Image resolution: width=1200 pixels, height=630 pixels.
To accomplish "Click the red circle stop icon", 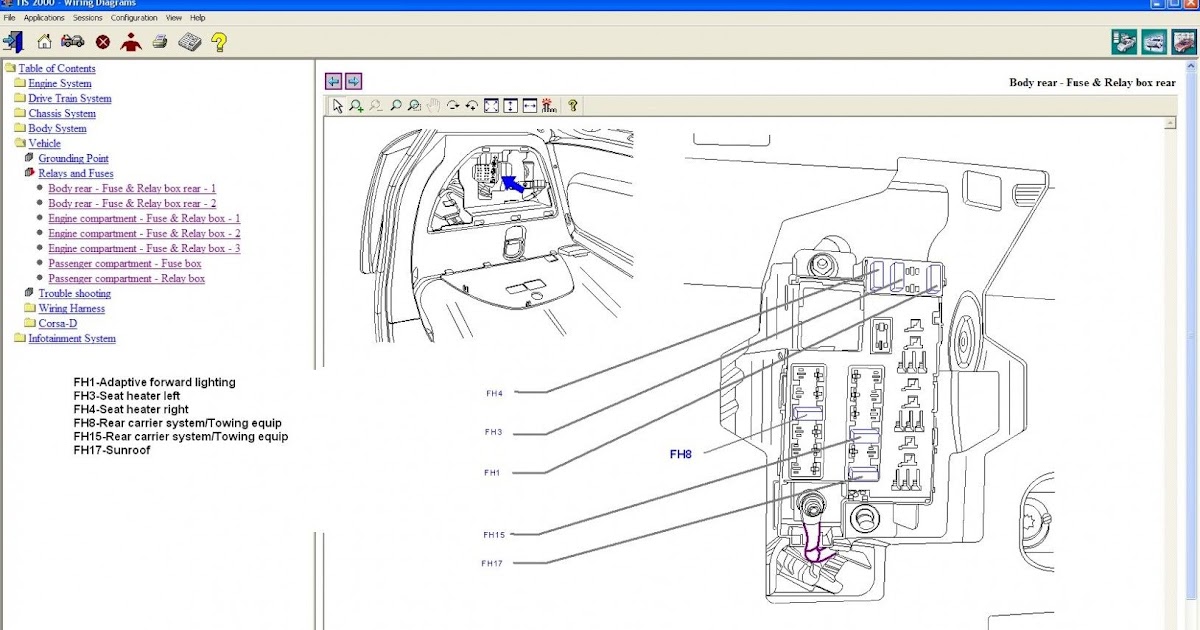I will click(102, 42).
